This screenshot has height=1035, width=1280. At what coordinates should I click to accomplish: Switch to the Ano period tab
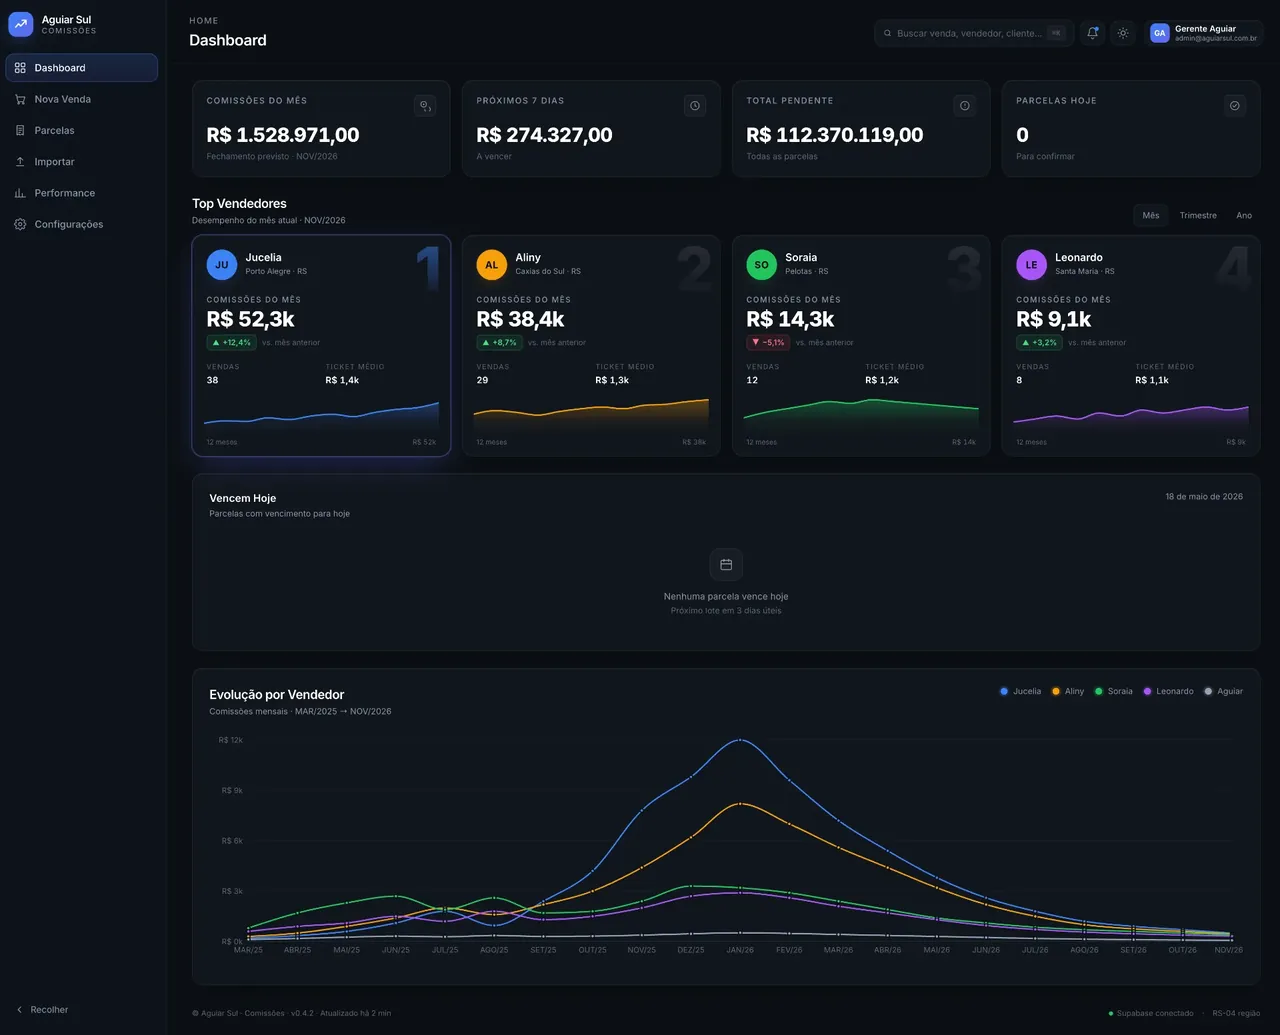(x=1244, y=216)
